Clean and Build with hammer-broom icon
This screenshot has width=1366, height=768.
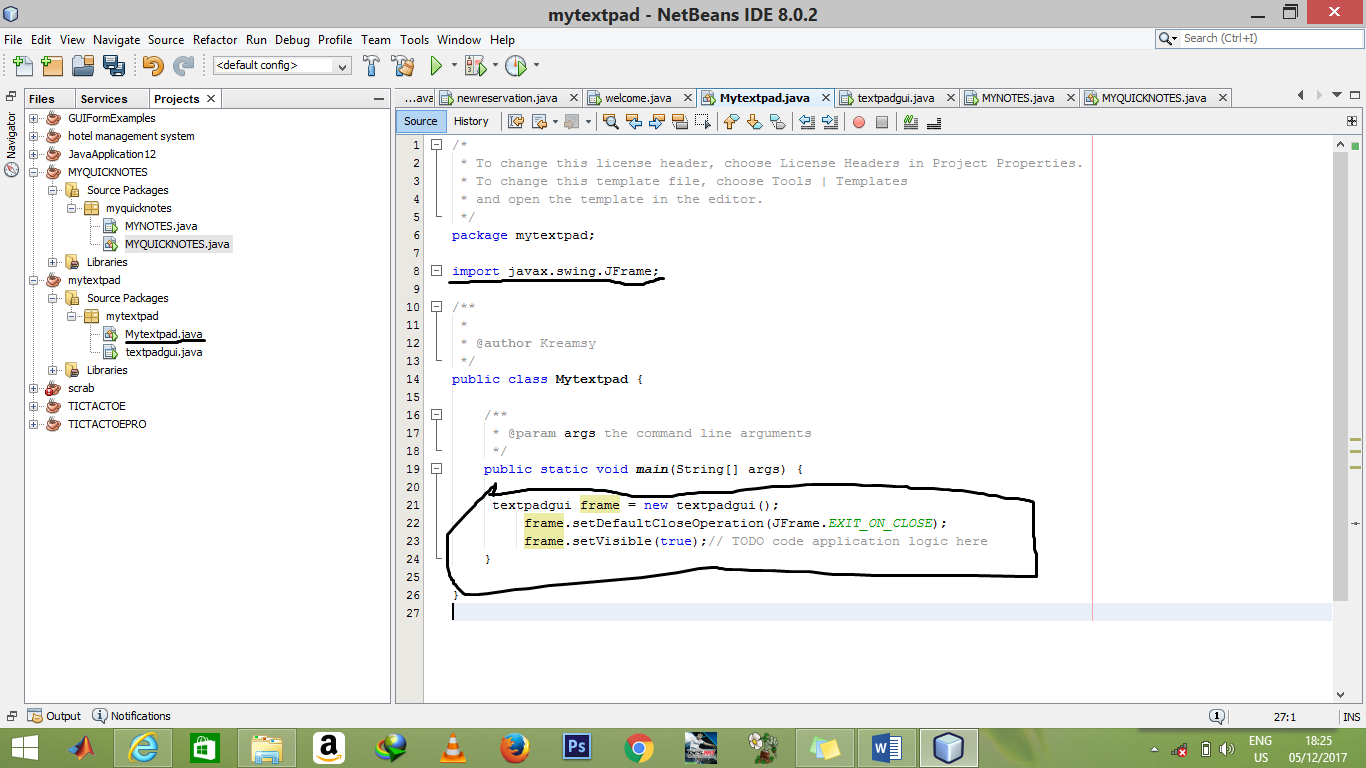[x=403, y=66]
